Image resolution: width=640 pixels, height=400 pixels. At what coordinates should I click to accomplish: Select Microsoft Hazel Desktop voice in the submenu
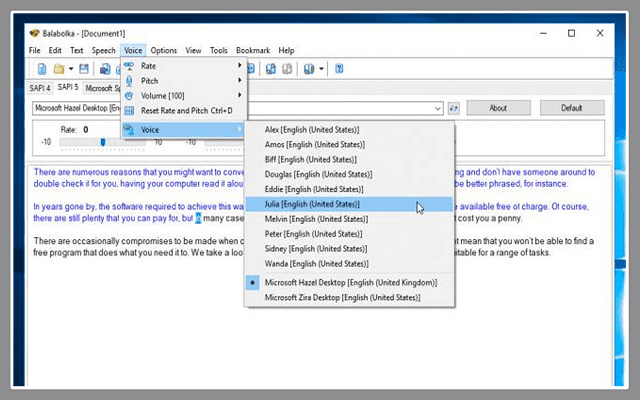[x=350, y=283]
